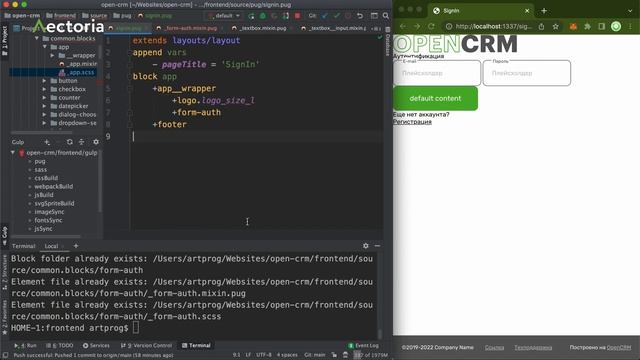Add new terminal session plus button
The image size is (640, 360).
tap(76, 246)
